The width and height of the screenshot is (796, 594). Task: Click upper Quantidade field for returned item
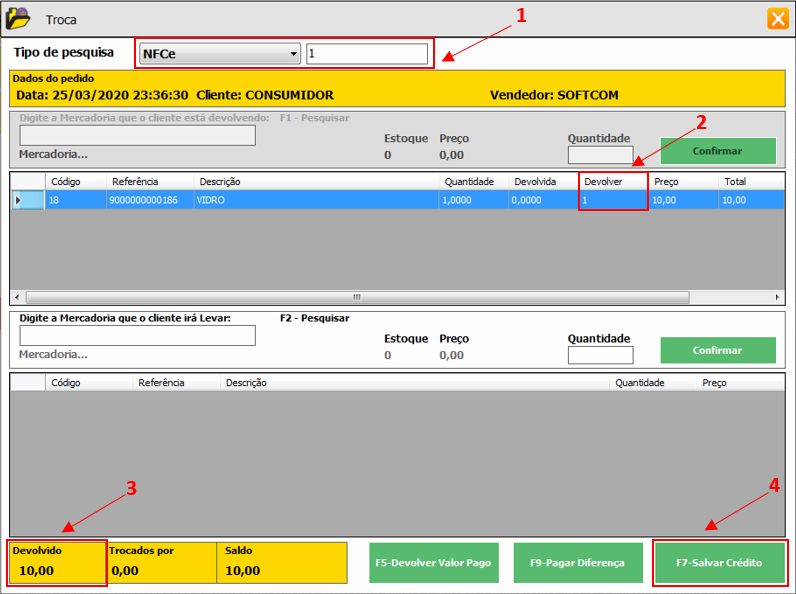click(600, 155)
